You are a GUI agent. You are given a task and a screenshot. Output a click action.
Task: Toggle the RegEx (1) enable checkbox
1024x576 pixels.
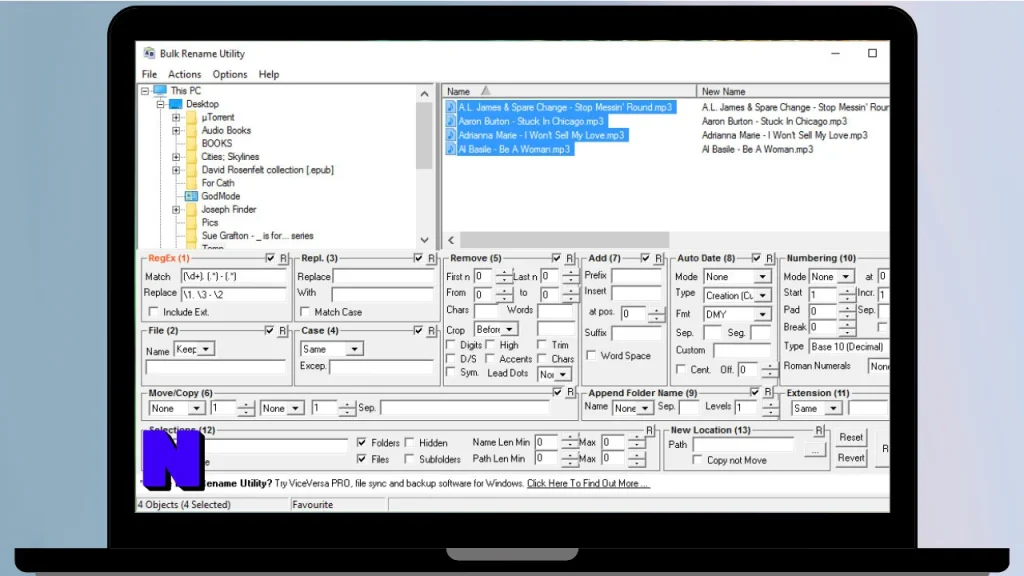pyautogui.click(x=270, y=259)
